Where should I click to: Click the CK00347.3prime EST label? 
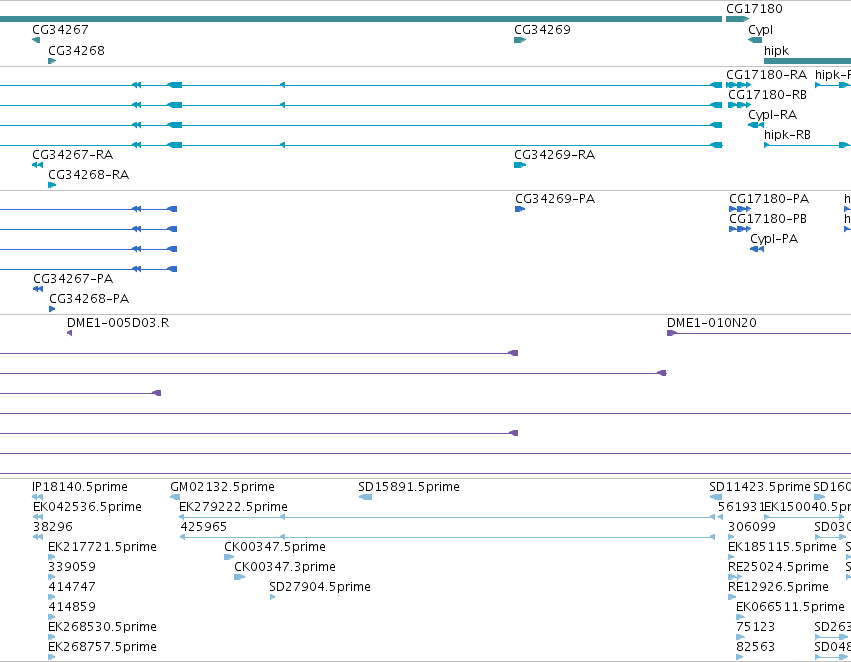(x=285, y=567)
